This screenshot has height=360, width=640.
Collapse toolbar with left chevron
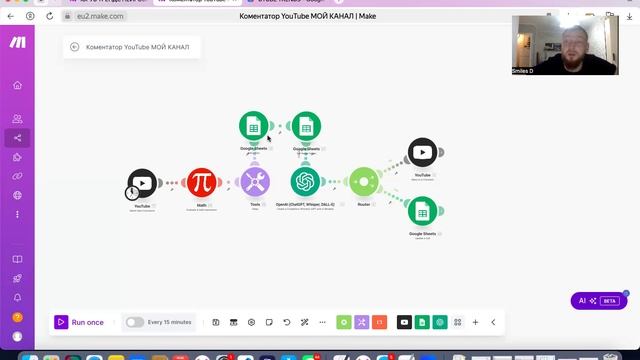coord(493,322)
